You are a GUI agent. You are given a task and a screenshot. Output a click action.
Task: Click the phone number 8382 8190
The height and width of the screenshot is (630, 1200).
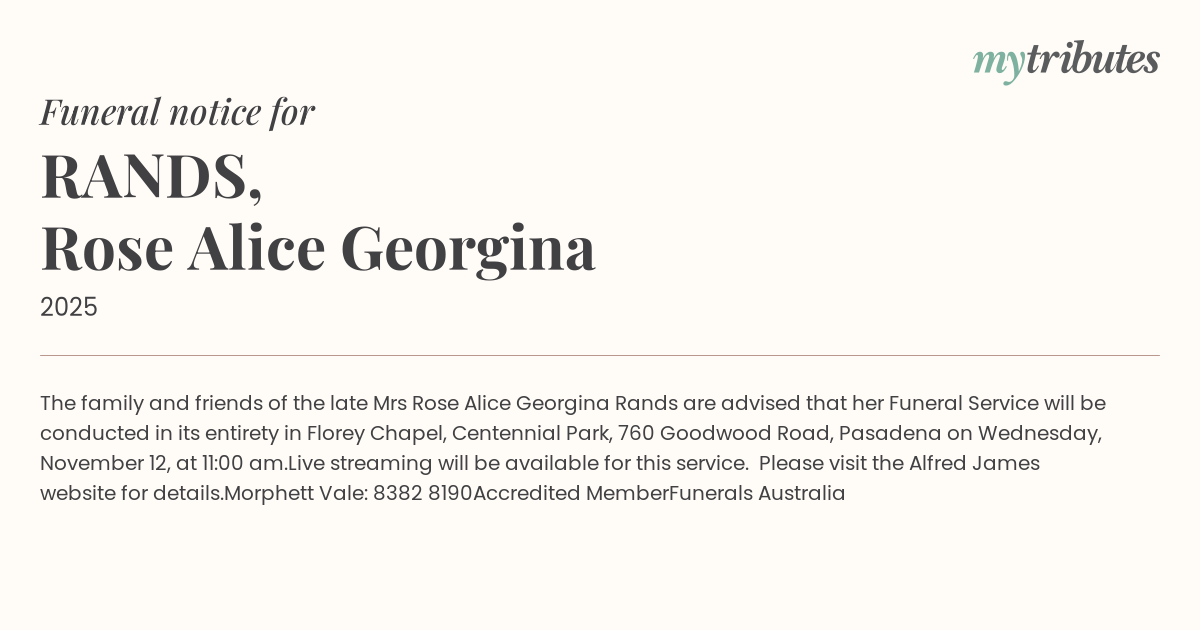pos(422,493)
